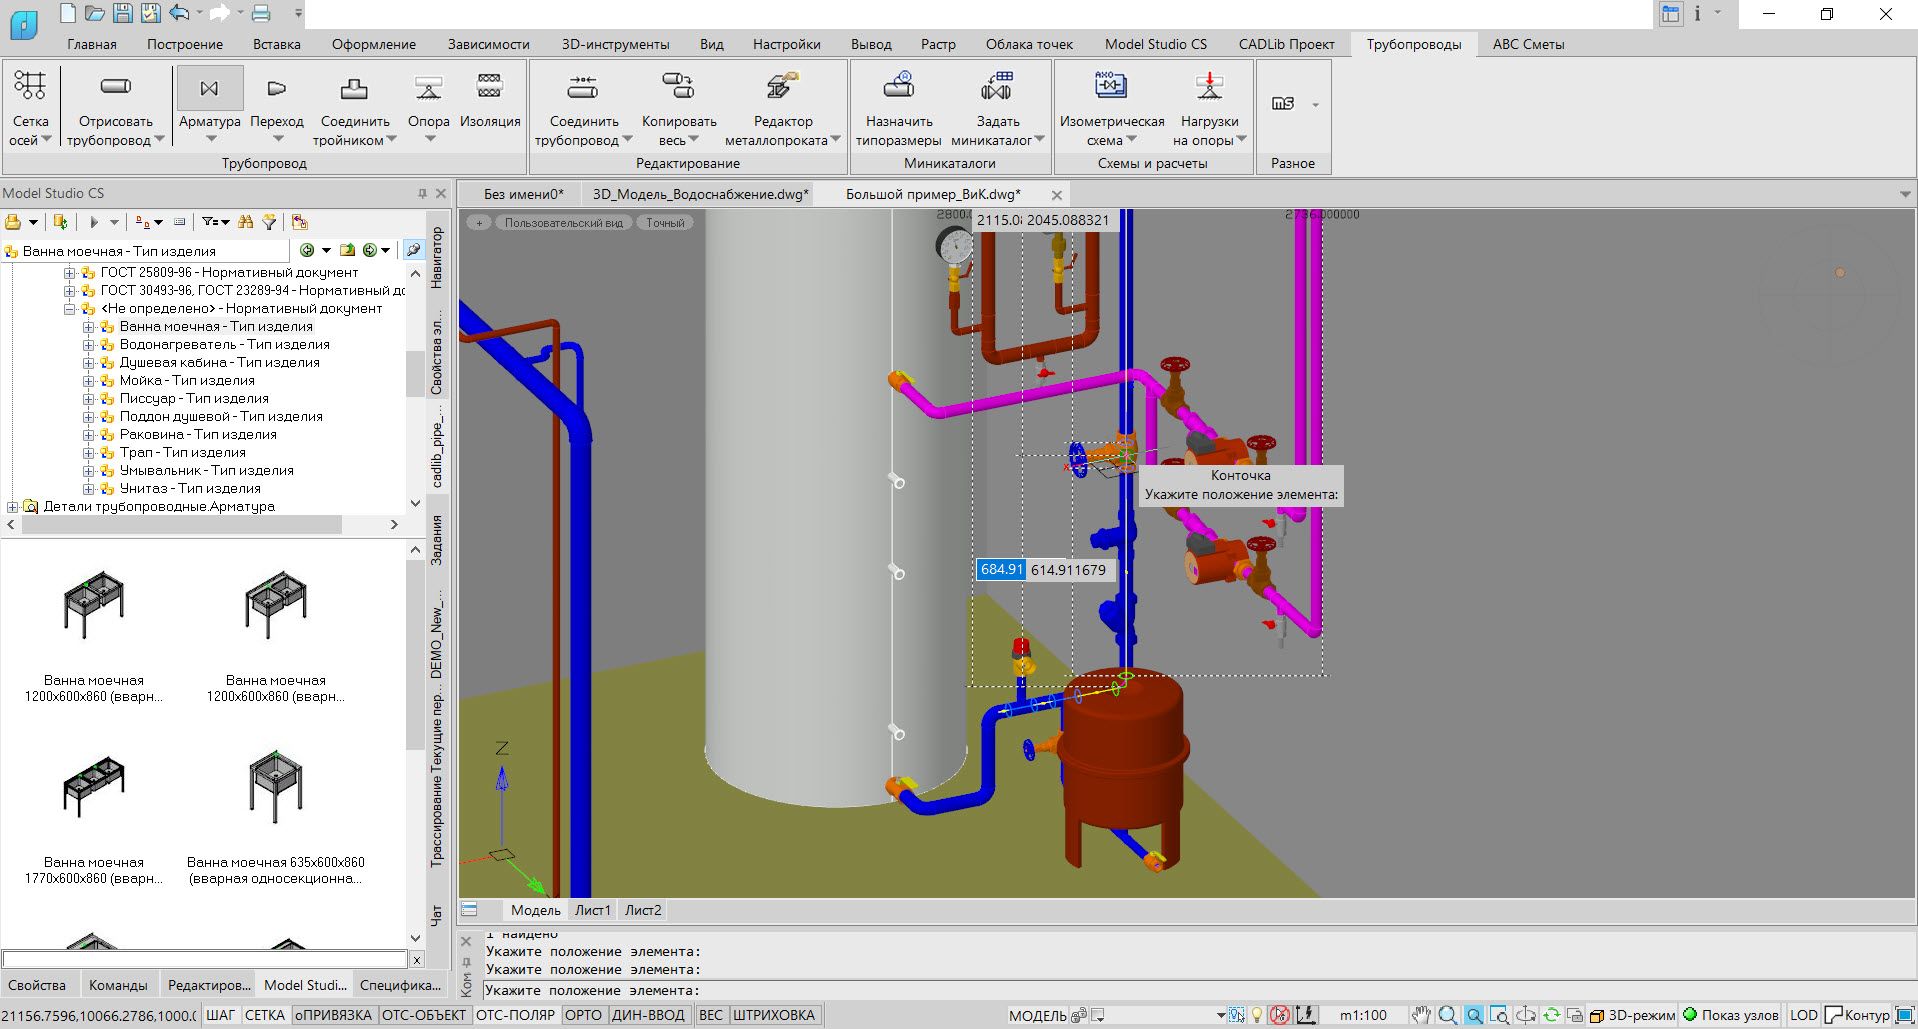This screenshot has width=1918, height=1029.
Task: Open Соединить трубопровод dropdown arrow
Action: pyautogui.click(x=628, y=140)
